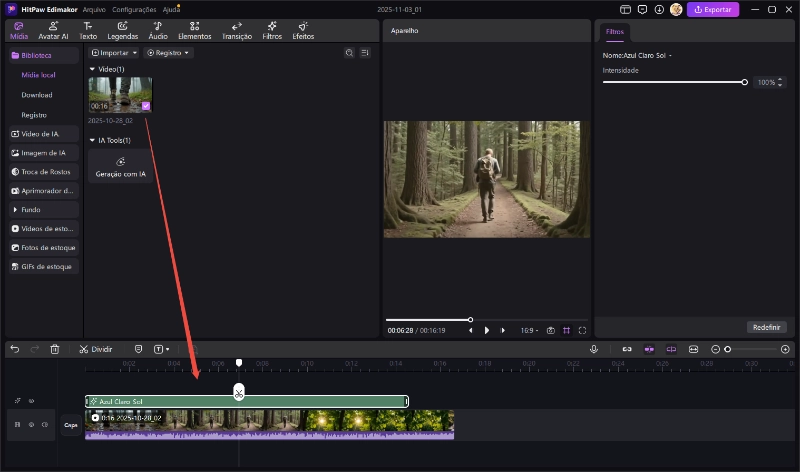This screenshot has width=800, height=472.
Task: Toggle the purple checkmark on video thumbnail
Action: [146, 105]
